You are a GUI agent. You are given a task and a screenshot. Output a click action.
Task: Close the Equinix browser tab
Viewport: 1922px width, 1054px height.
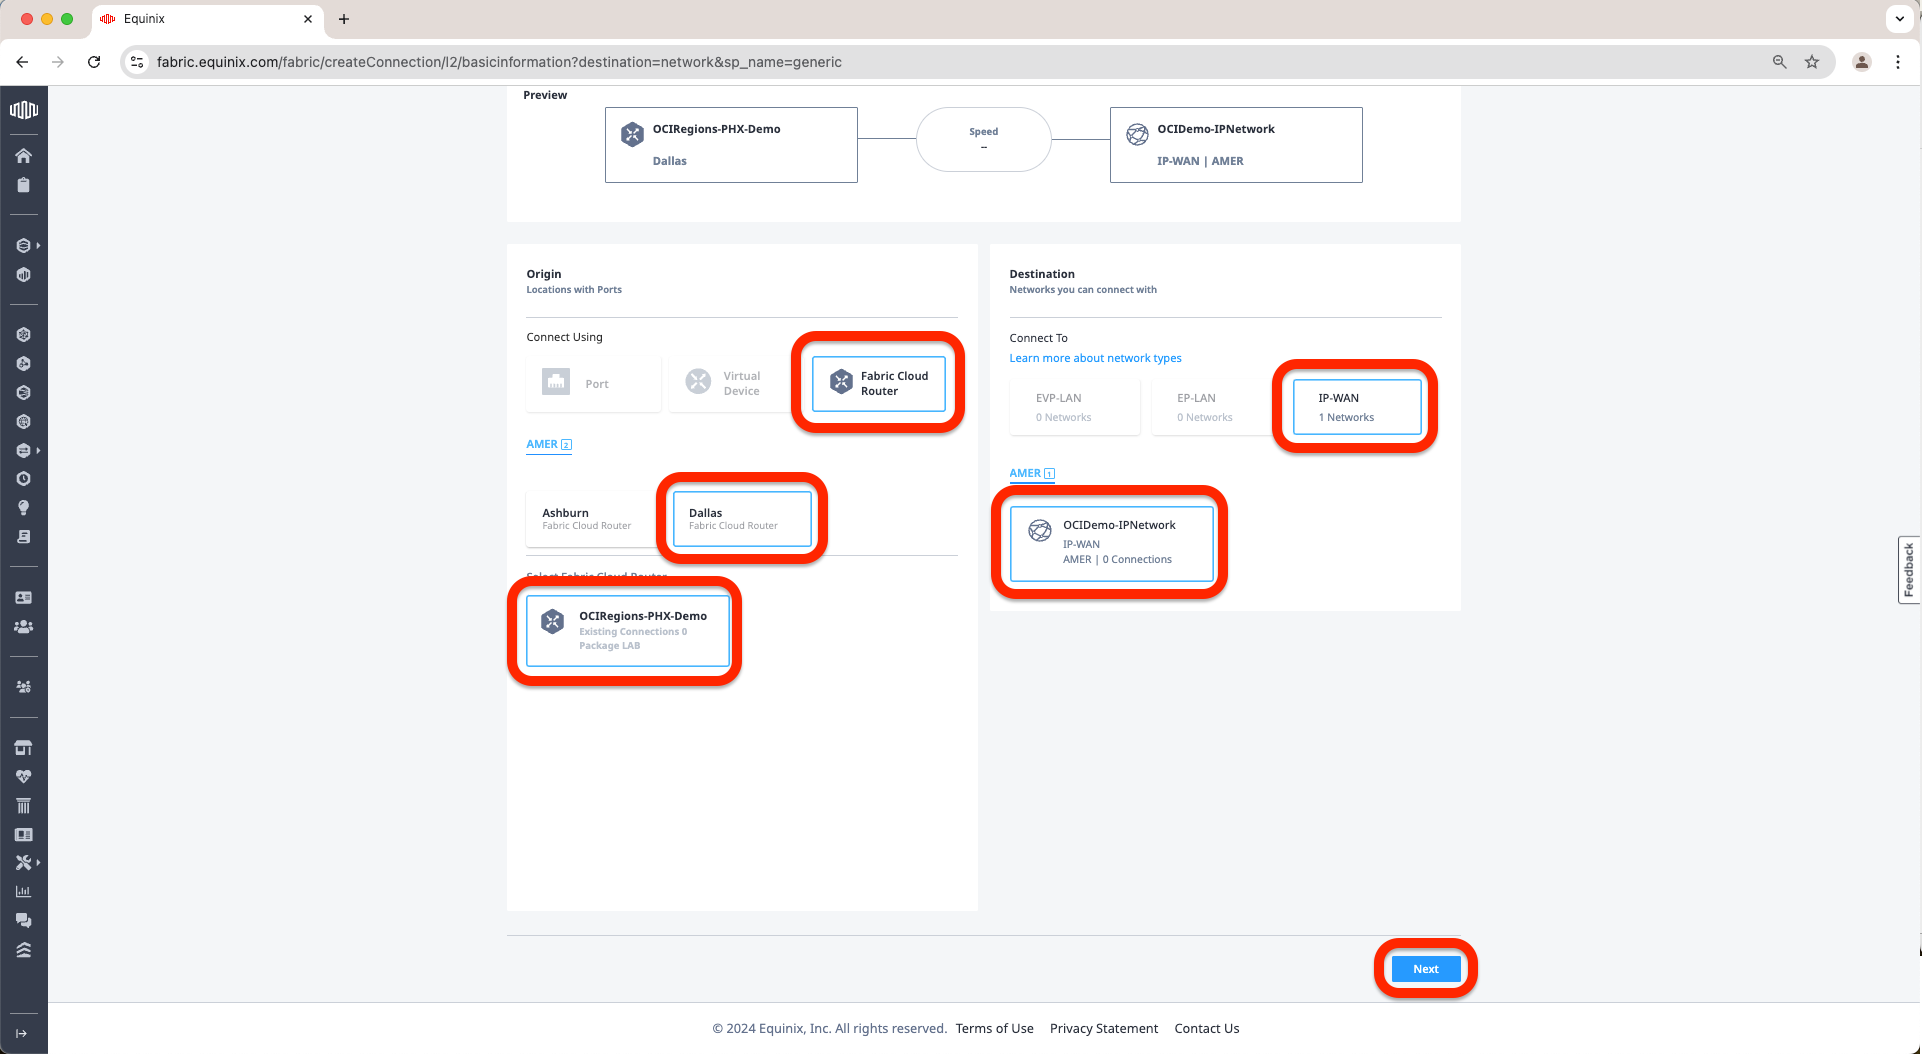pos(308,19)
